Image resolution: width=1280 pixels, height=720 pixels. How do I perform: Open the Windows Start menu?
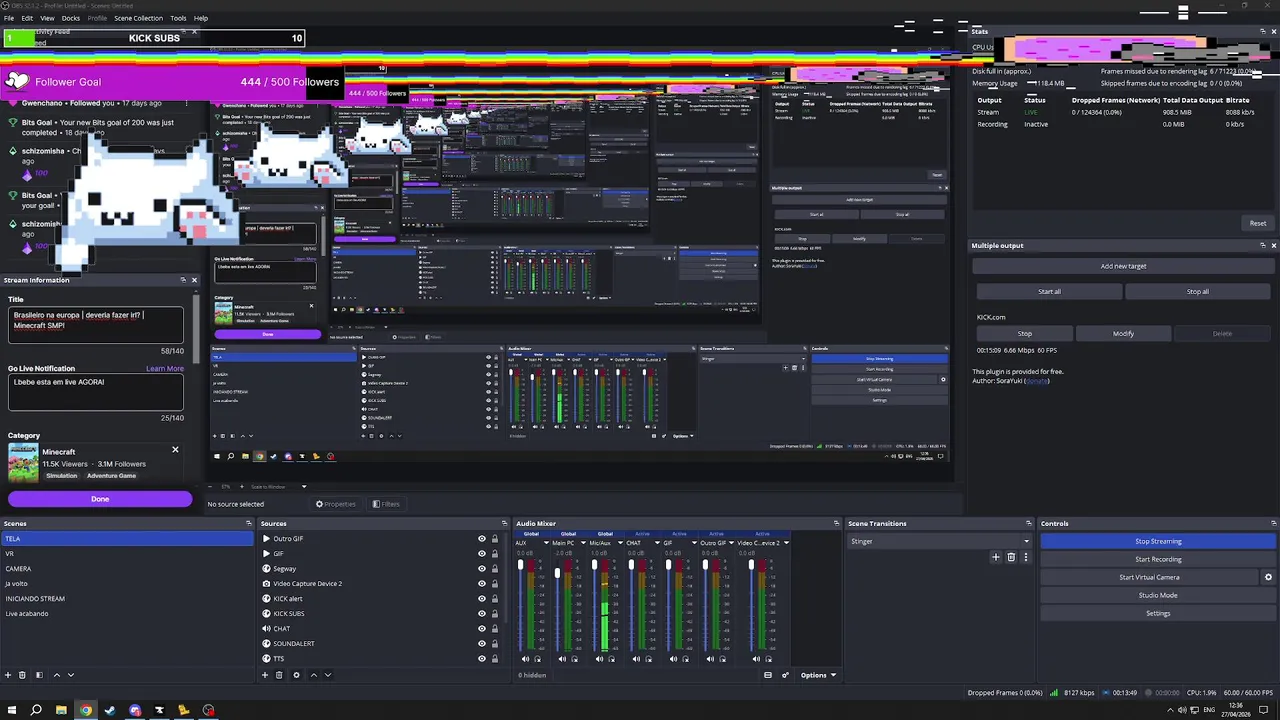click(x=11, y=710)
